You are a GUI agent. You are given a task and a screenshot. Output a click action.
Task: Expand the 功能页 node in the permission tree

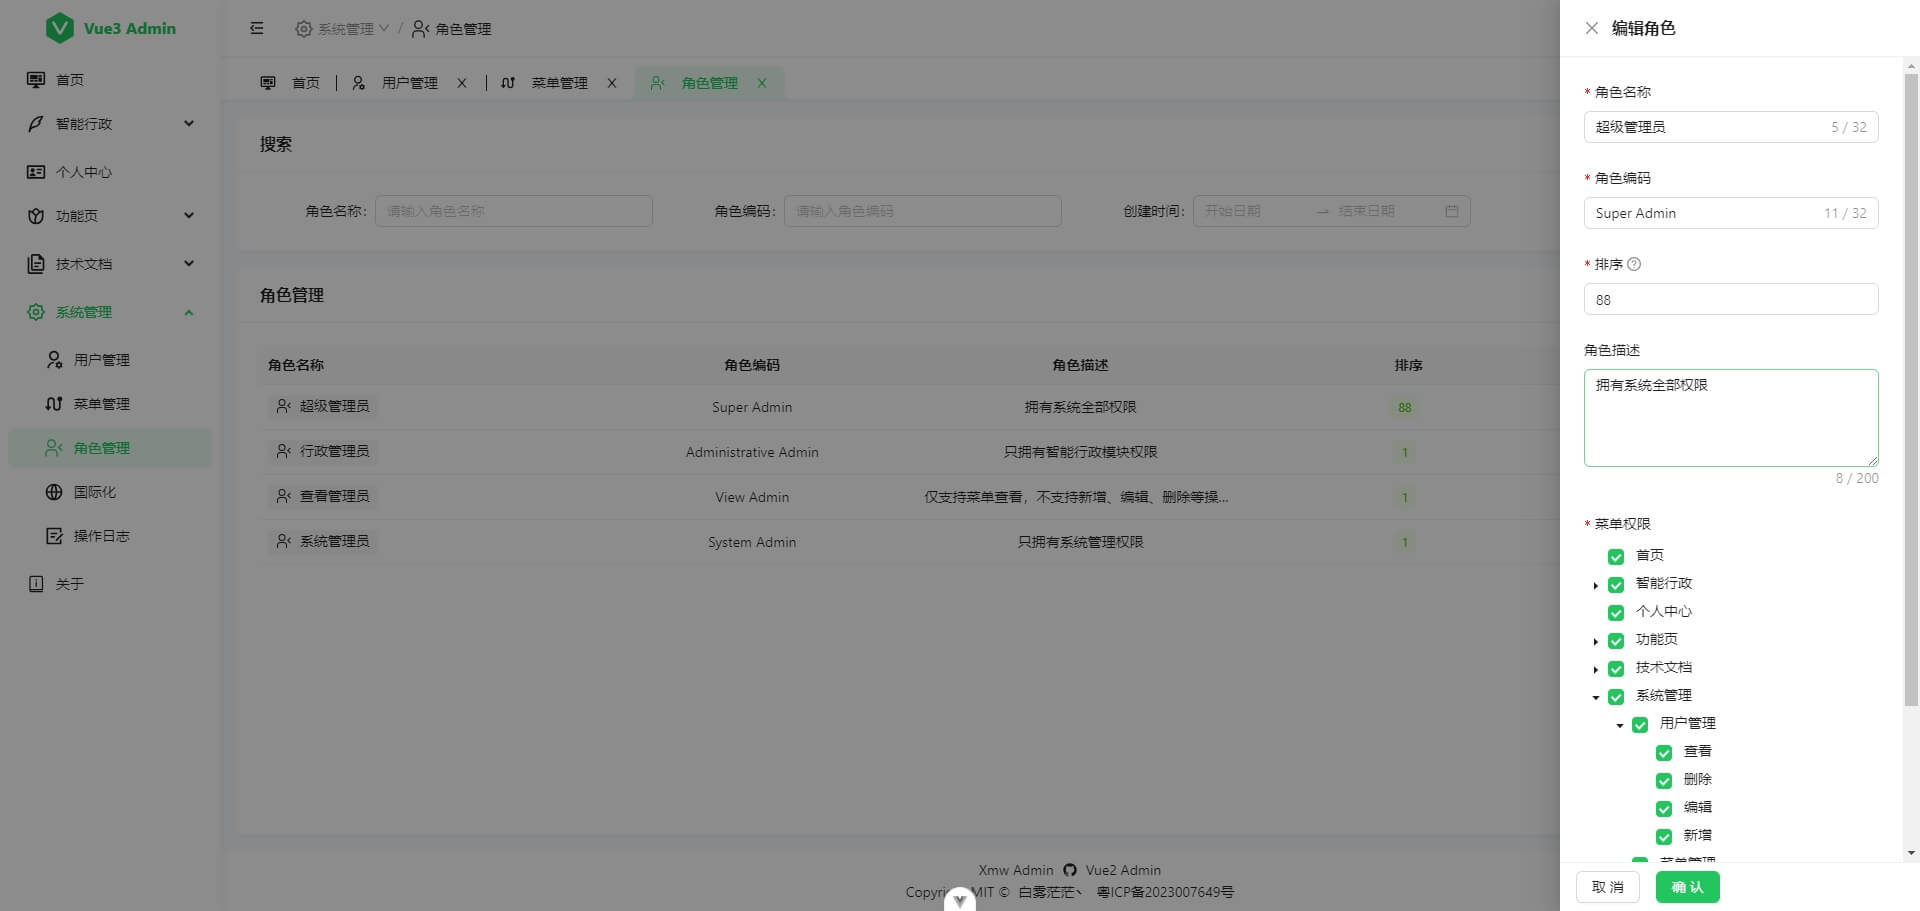click(1596, 641)
